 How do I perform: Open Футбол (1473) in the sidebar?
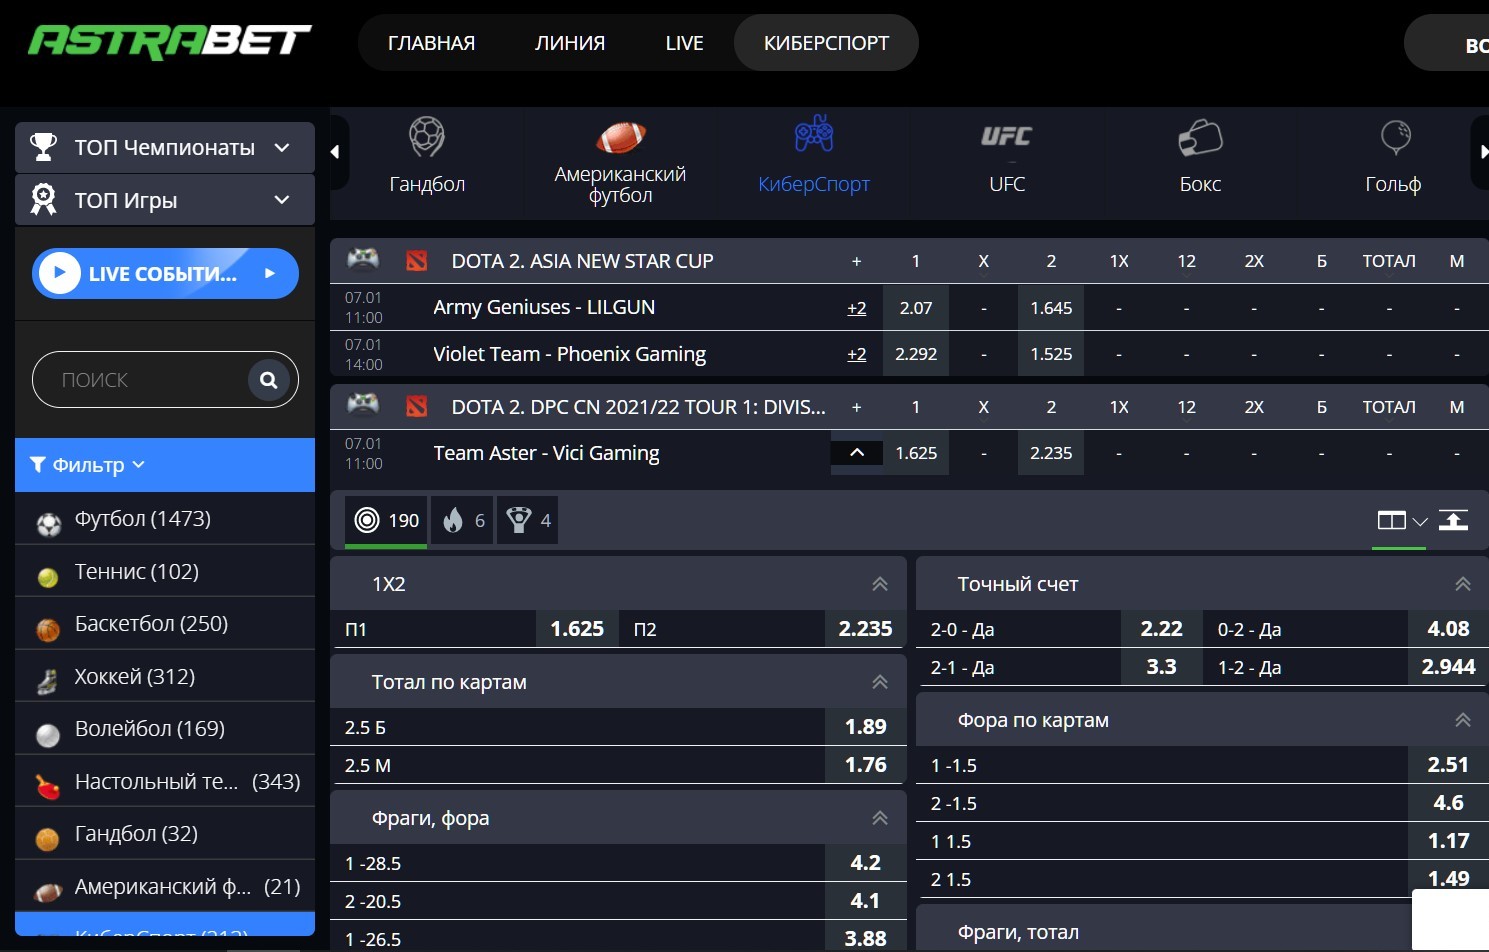tap(165, 518)
